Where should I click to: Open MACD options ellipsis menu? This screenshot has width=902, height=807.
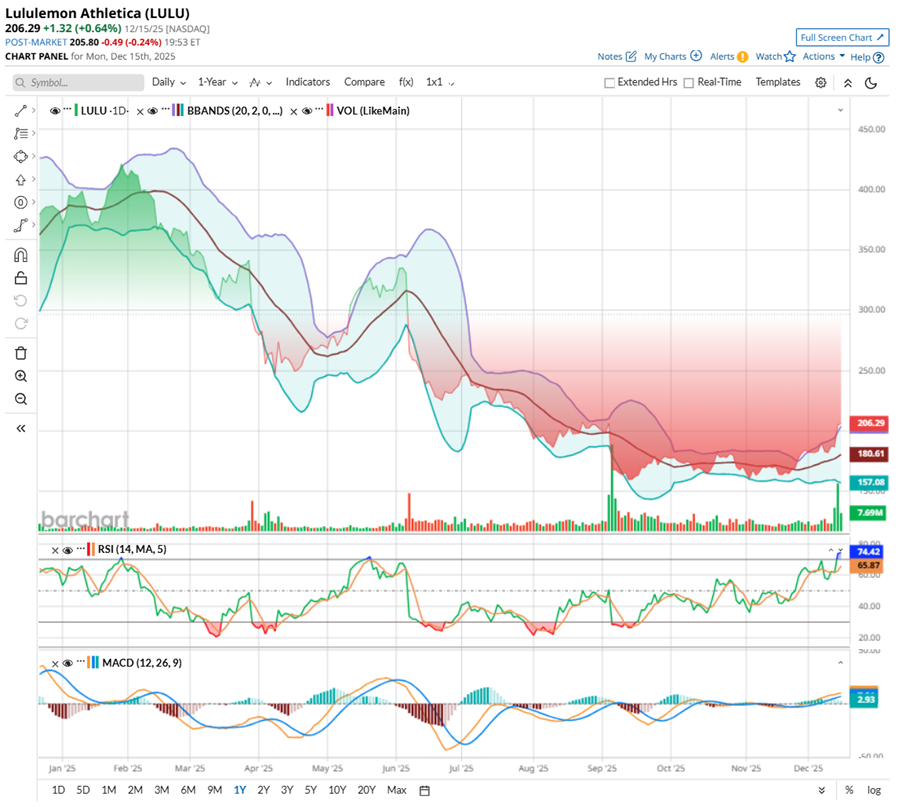pos(81,661)
